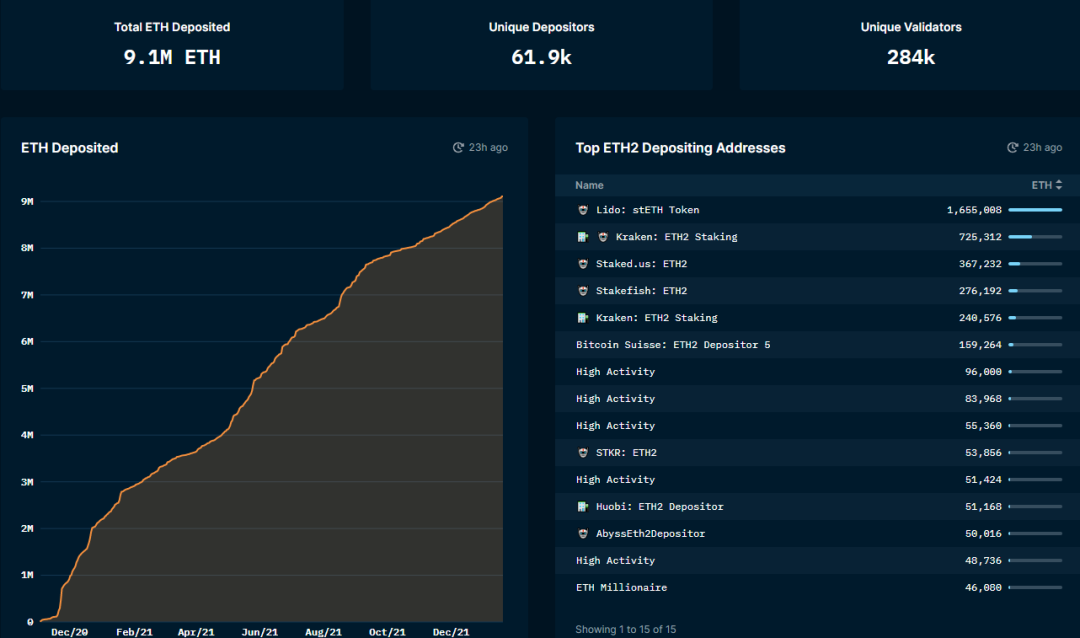Select High Activity row with 51,424 ETH
This screenshot has width=1080, height=638.
click(817, 480)
